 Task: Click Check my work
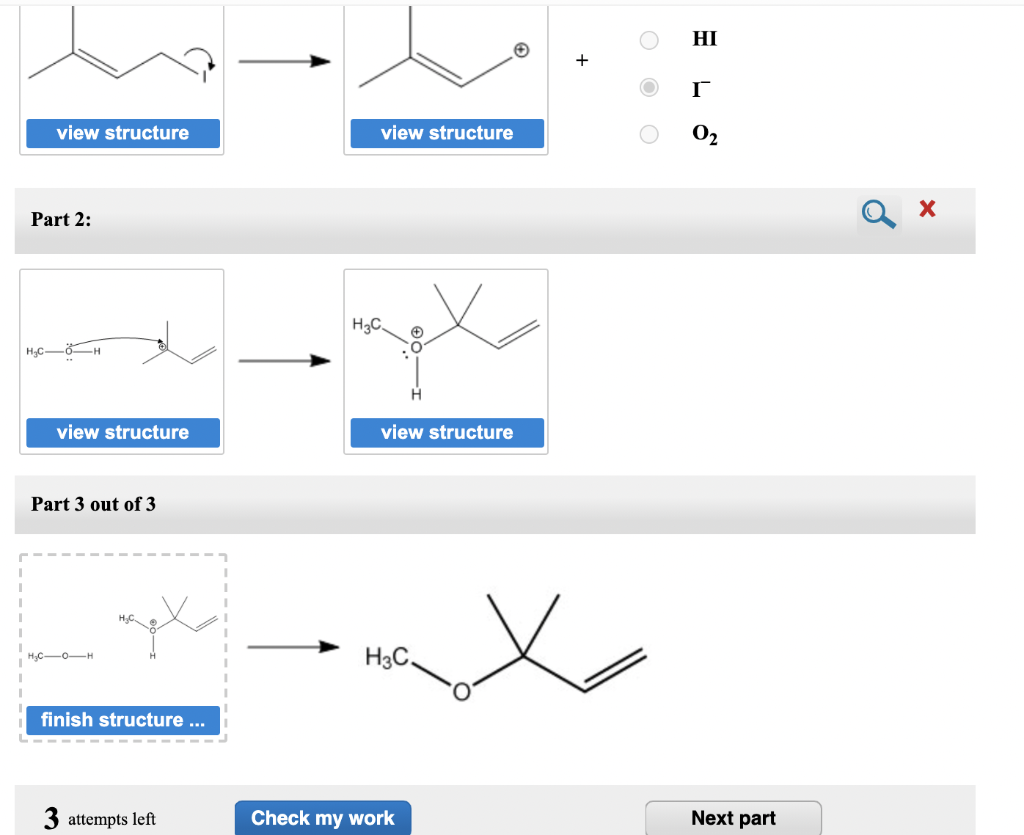(x=322, y=817)
